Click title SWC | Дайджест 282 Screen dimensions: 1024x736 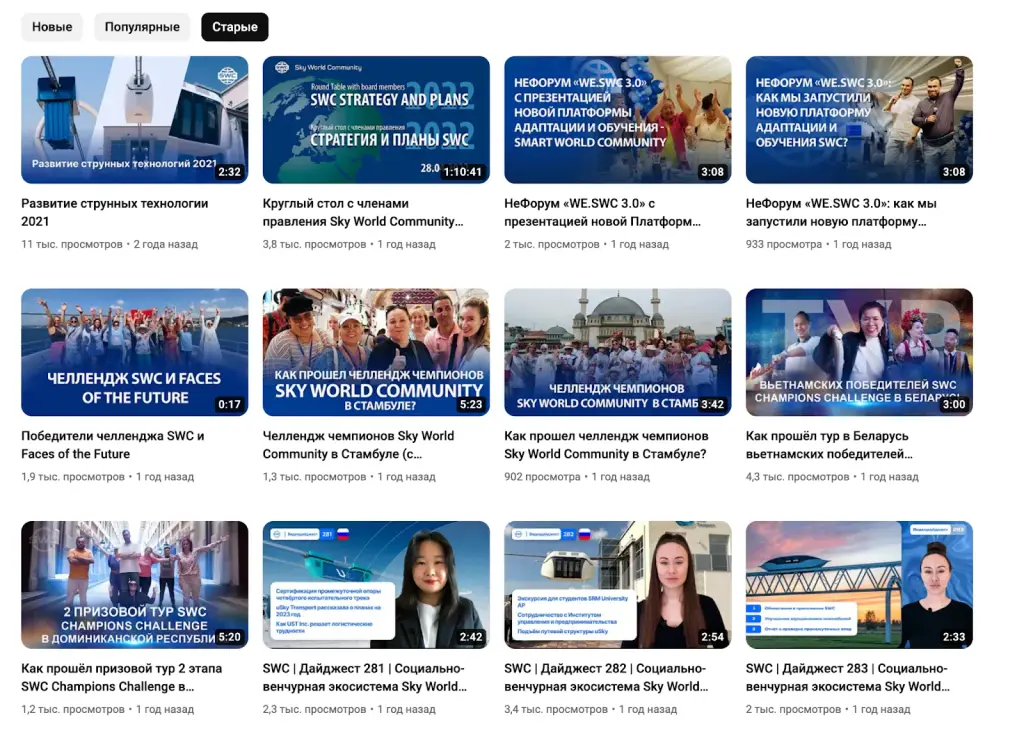pos(606,677)
